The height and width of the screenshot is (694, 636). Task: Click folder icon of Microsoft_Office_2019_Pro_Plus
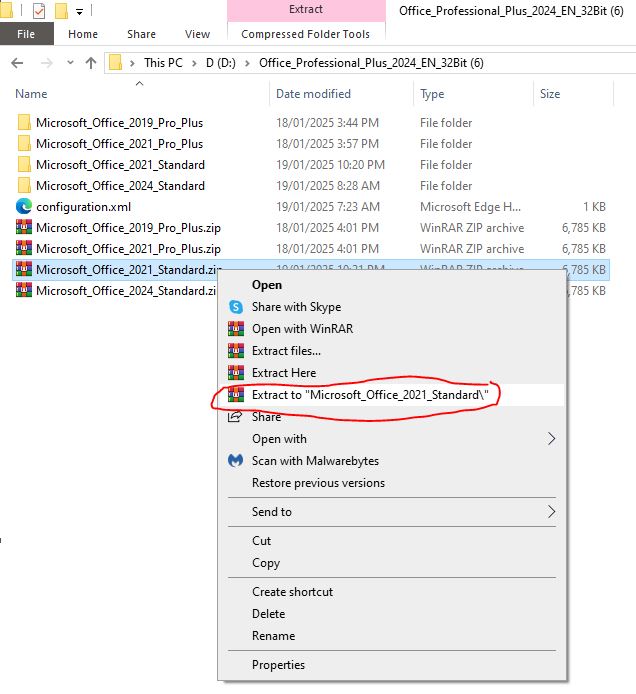[24, 122]
